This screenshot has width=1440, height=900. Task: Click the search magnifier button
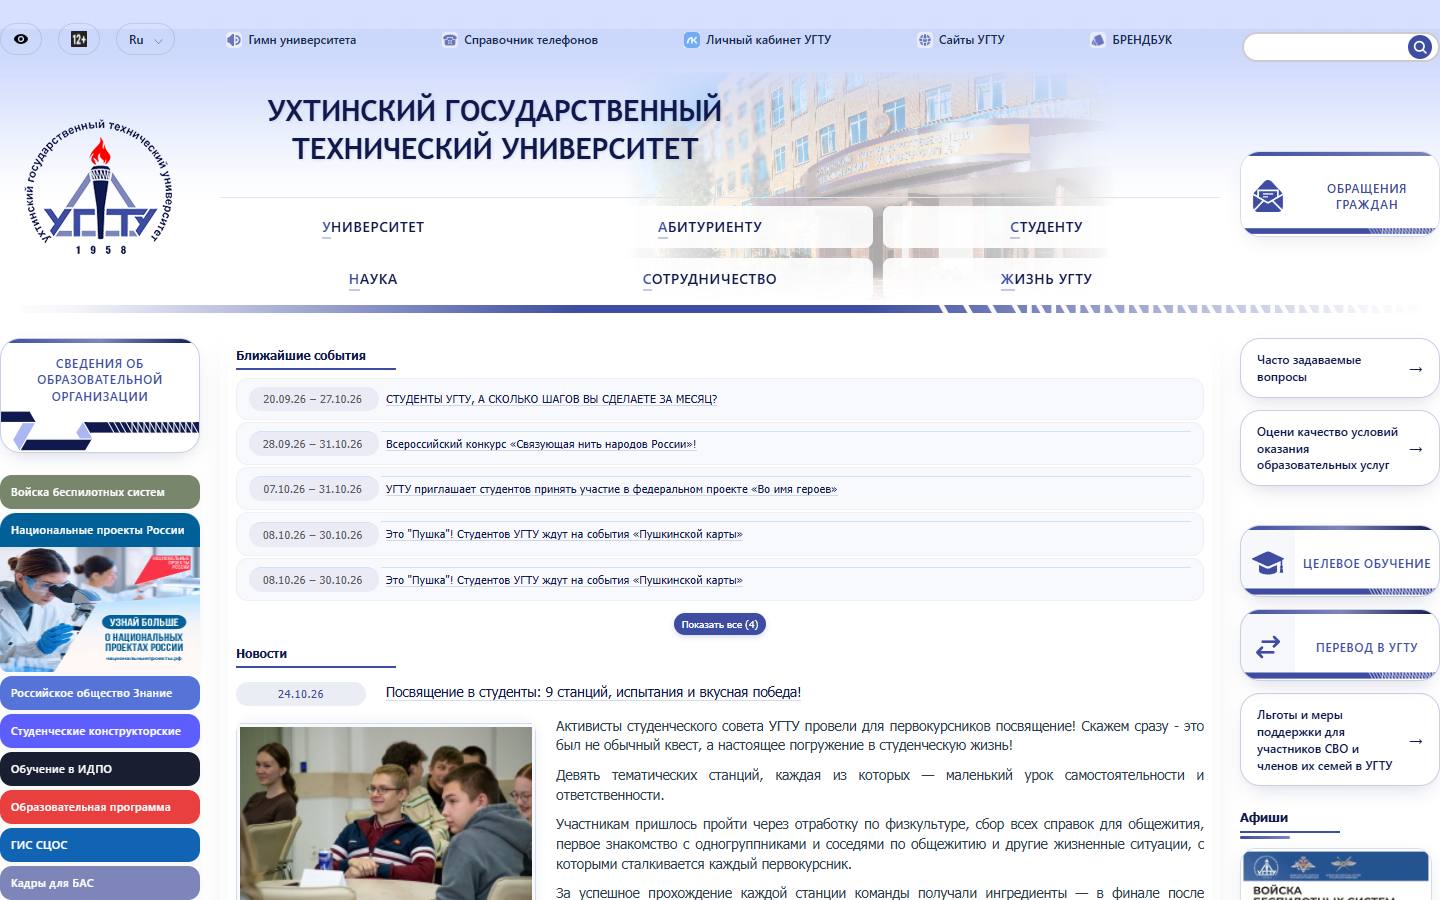pos(1420,47)
